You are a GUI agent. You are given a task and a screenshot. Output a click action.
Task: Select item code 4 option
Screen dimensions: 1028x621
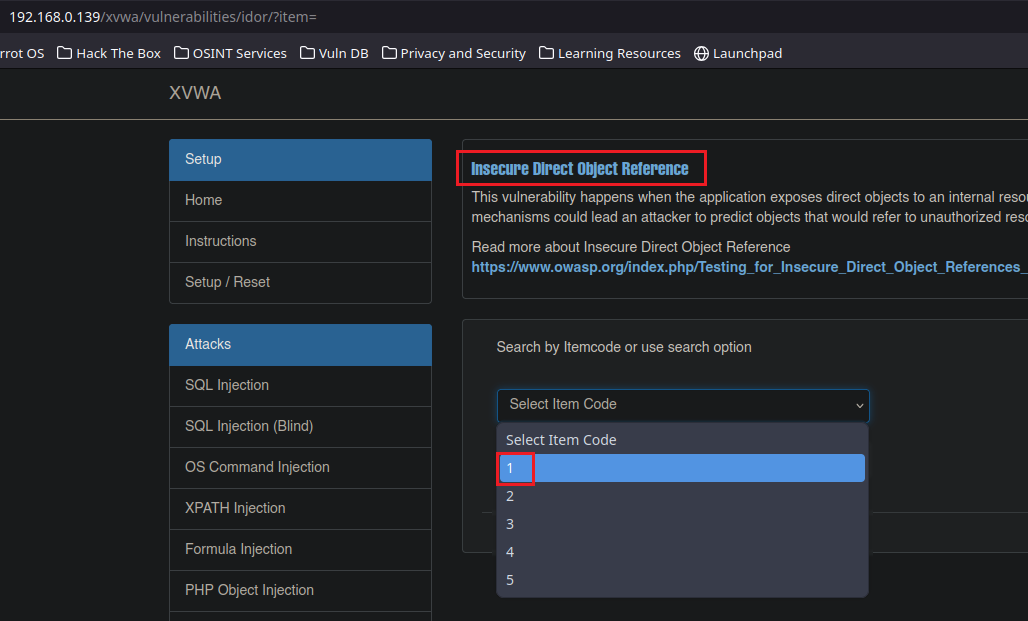[682, 552]
